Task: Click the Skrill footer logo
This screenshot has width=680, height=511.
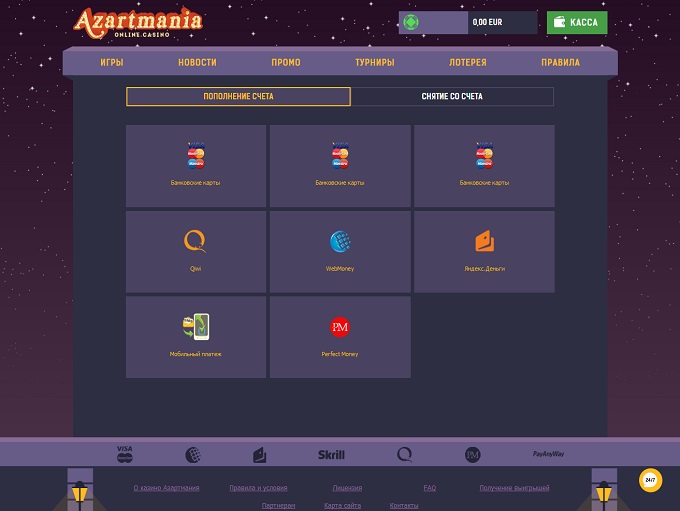Action: click(331, 455)
